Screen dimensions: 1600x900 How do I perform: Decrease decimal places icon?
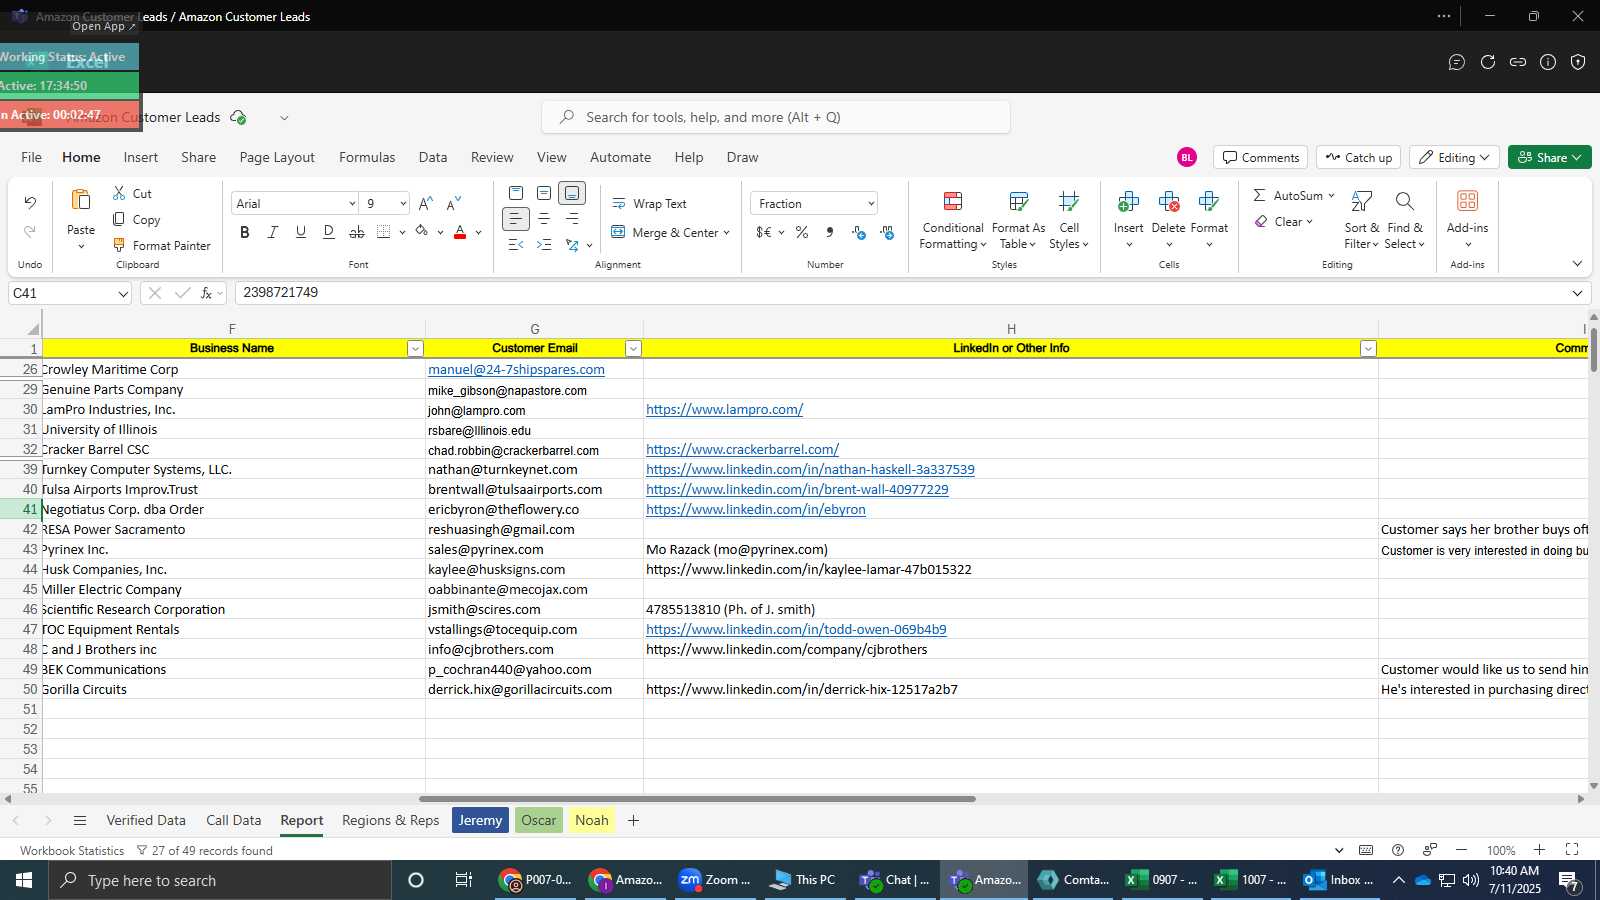(887, 232)
